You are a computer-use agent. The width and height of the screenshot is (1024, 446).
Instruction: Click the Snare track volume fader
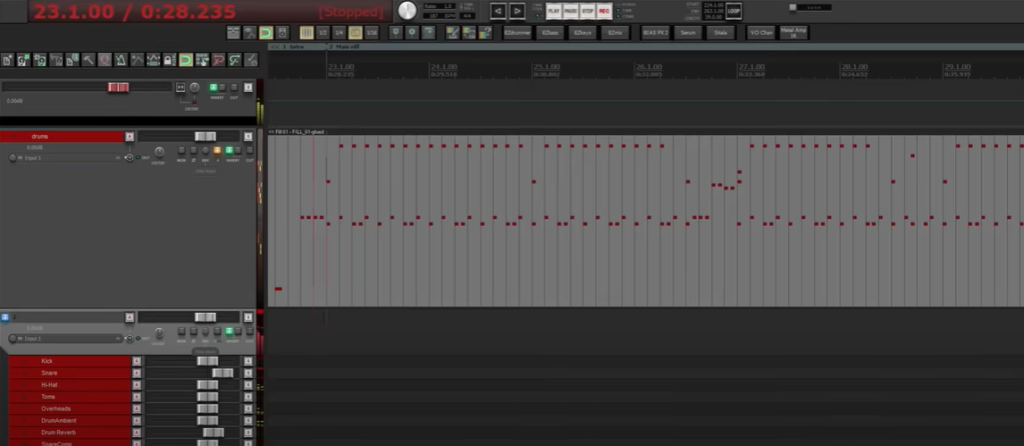coord(223,373)
